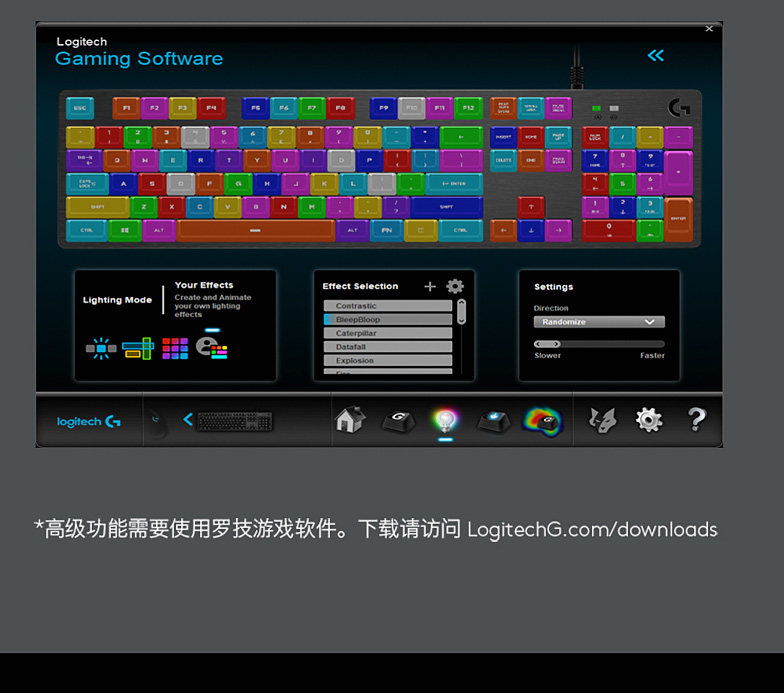Image resolution: width=784 pixels, height=693 pixels.
Task: Add a new effect with plus icon
Action: tap(430, 286)
